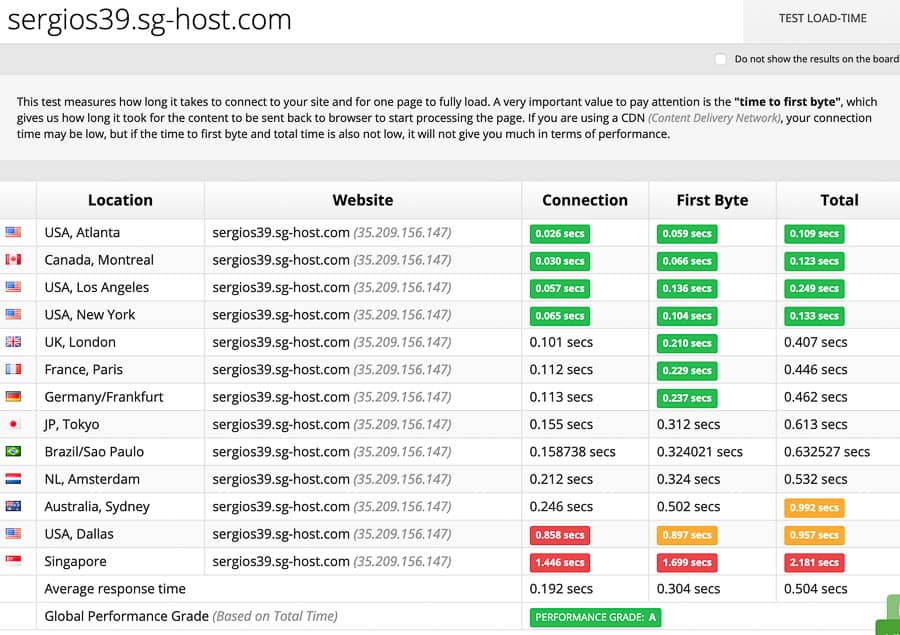Click the TEST LOAD-TIME button
Screen dimensions: 900x635
[x=822, y=18]
